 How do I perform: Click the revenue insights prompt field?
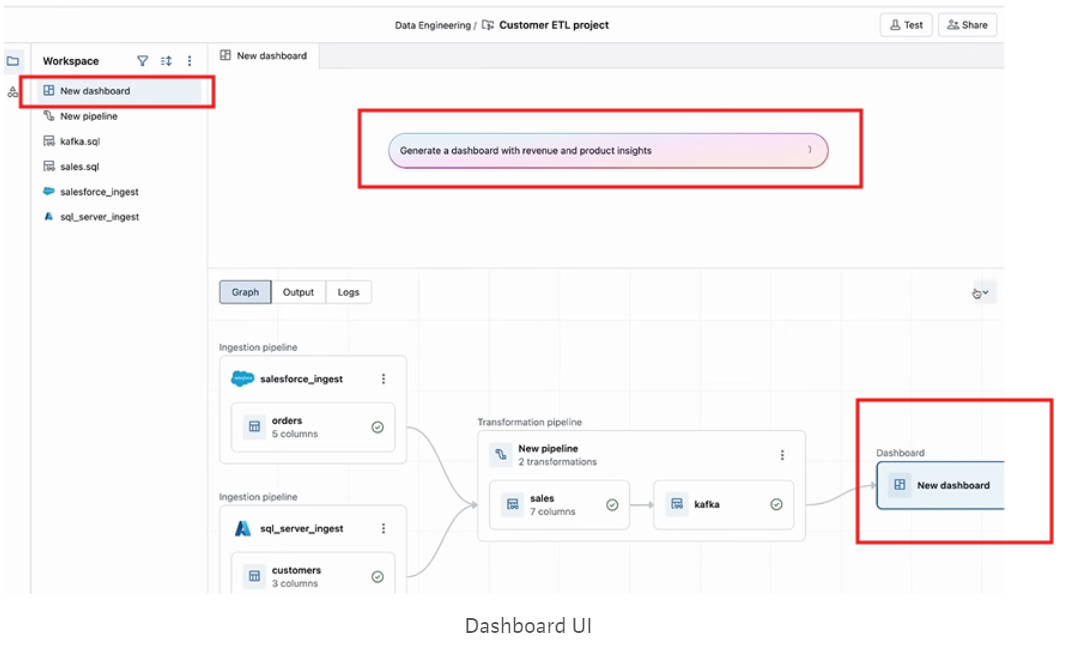[608, 150]
